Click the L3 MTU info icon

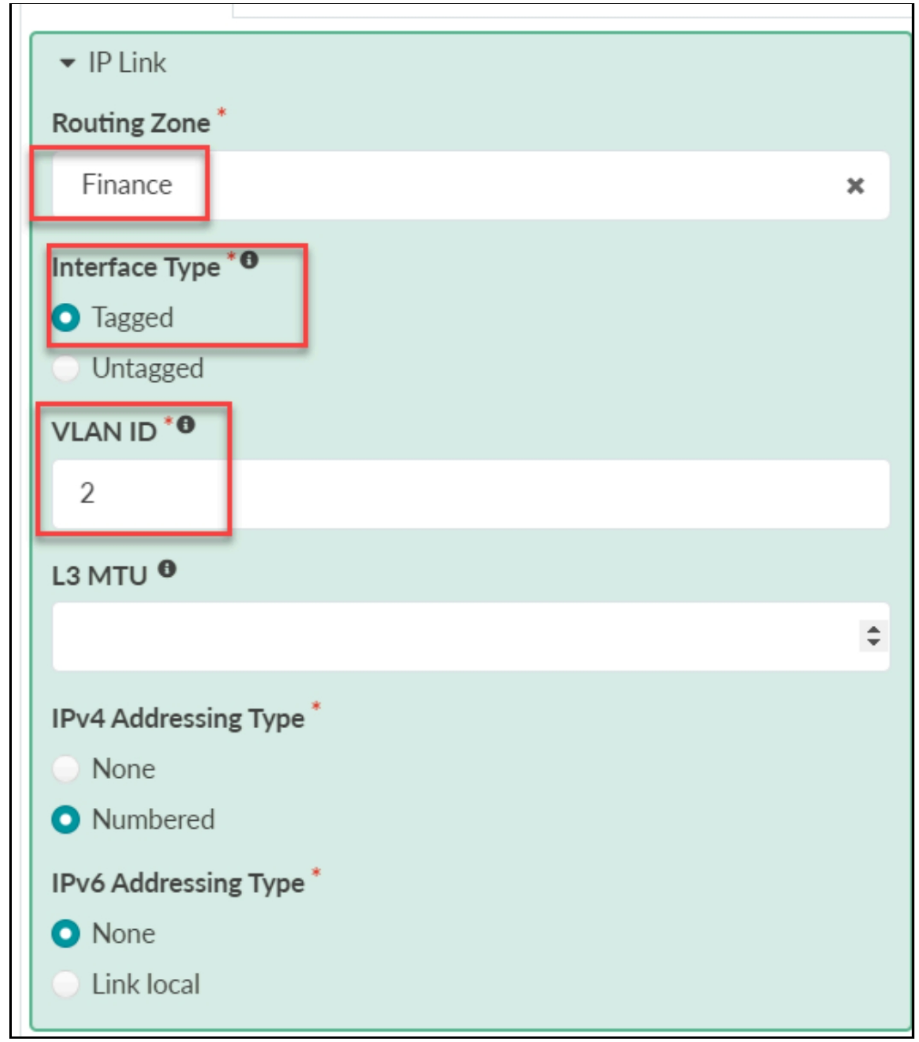pos(167,569)
